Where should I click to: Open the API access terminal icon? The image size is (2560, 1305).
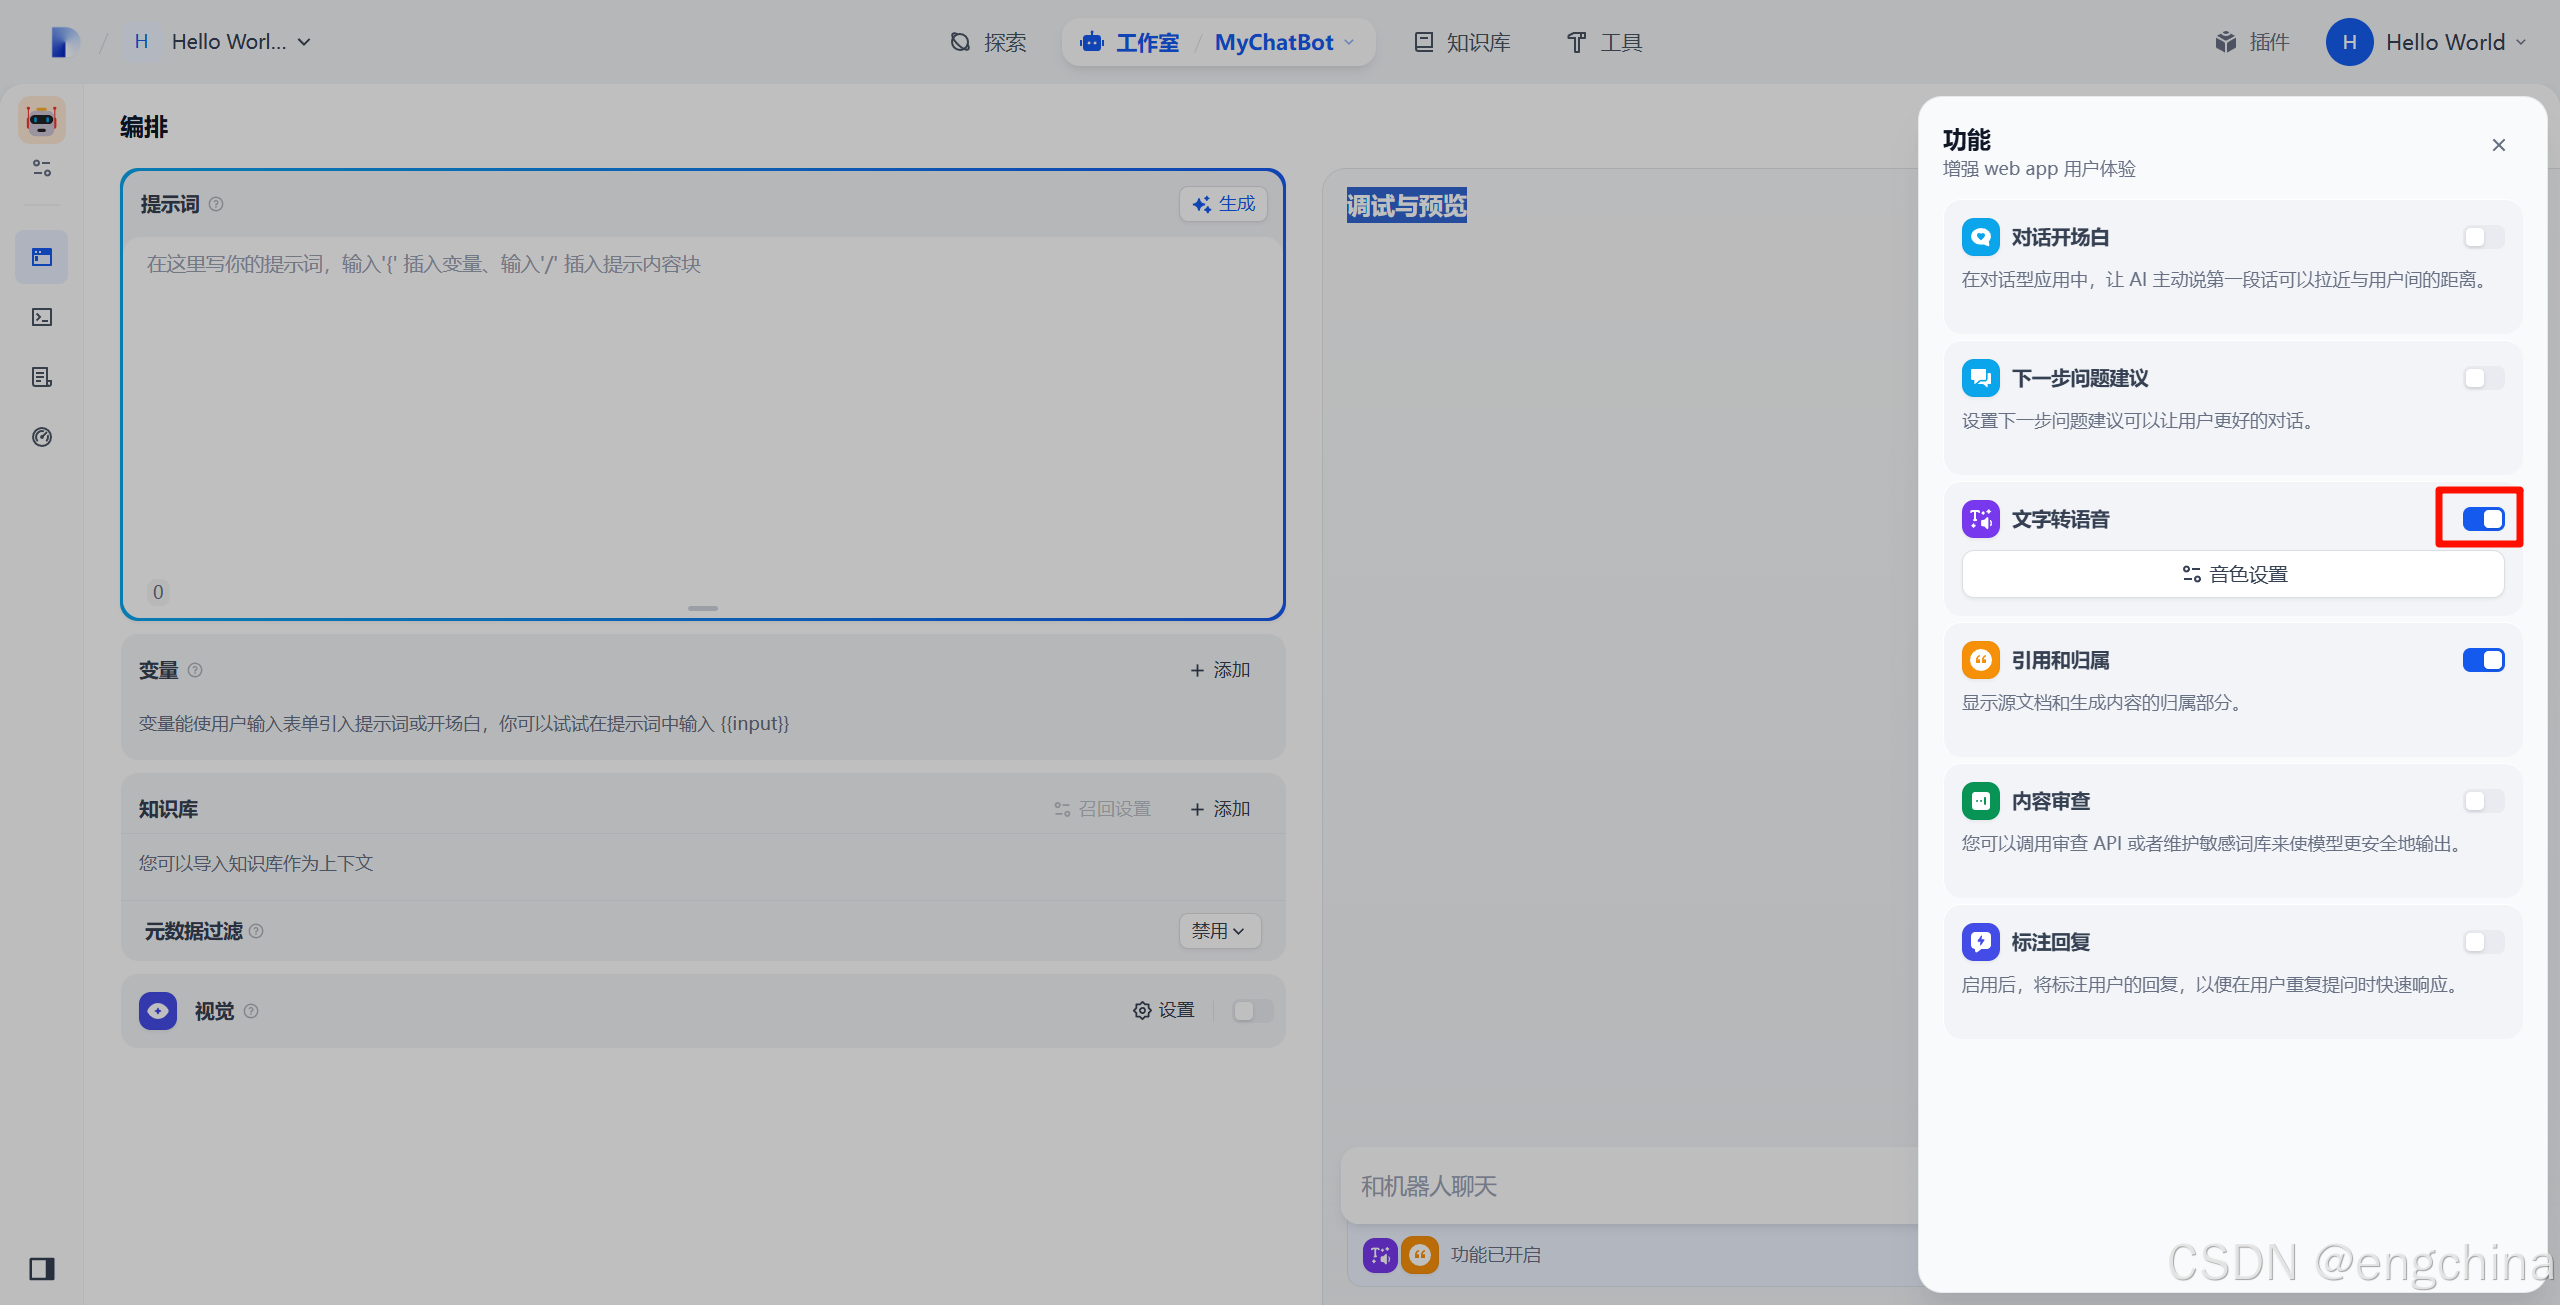coord(42,317)
